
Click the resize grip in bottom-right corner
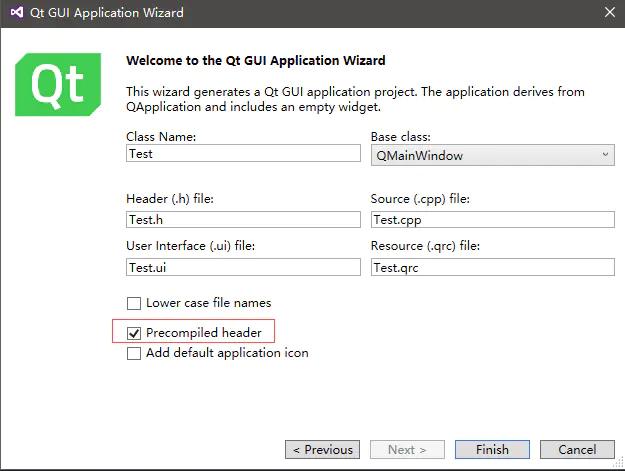pos(618,463)
